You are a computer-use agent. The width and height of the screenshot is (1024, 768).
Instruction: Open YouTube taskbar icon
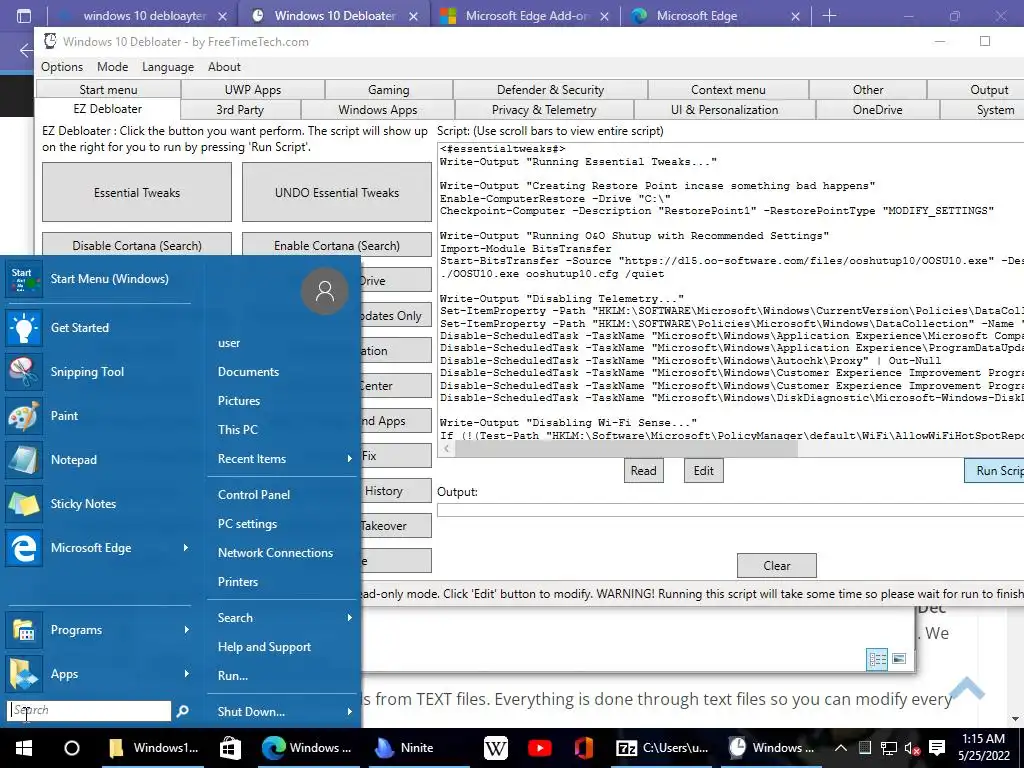539,748
